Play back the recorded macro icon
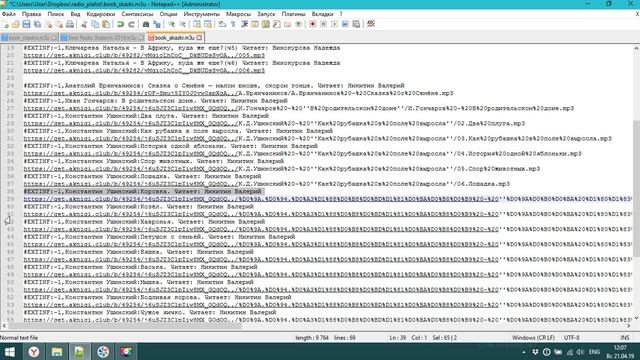The image size is (640, 360). tap(334, 24)
